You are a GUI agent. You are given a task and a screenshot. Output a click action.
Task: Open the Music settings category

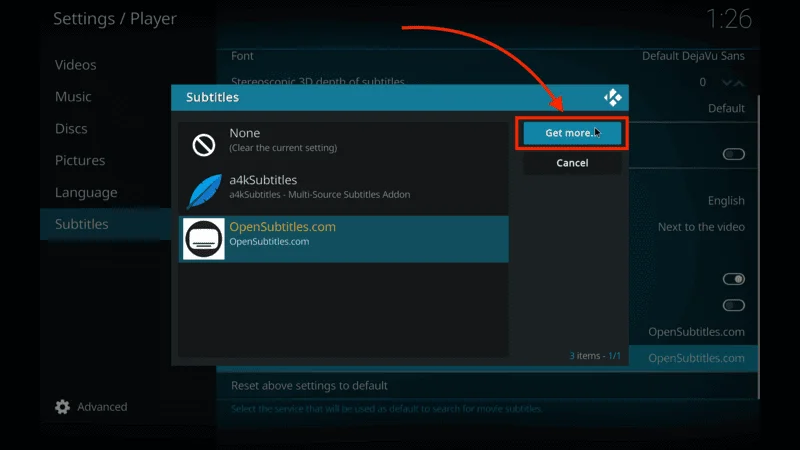[73, 96]
